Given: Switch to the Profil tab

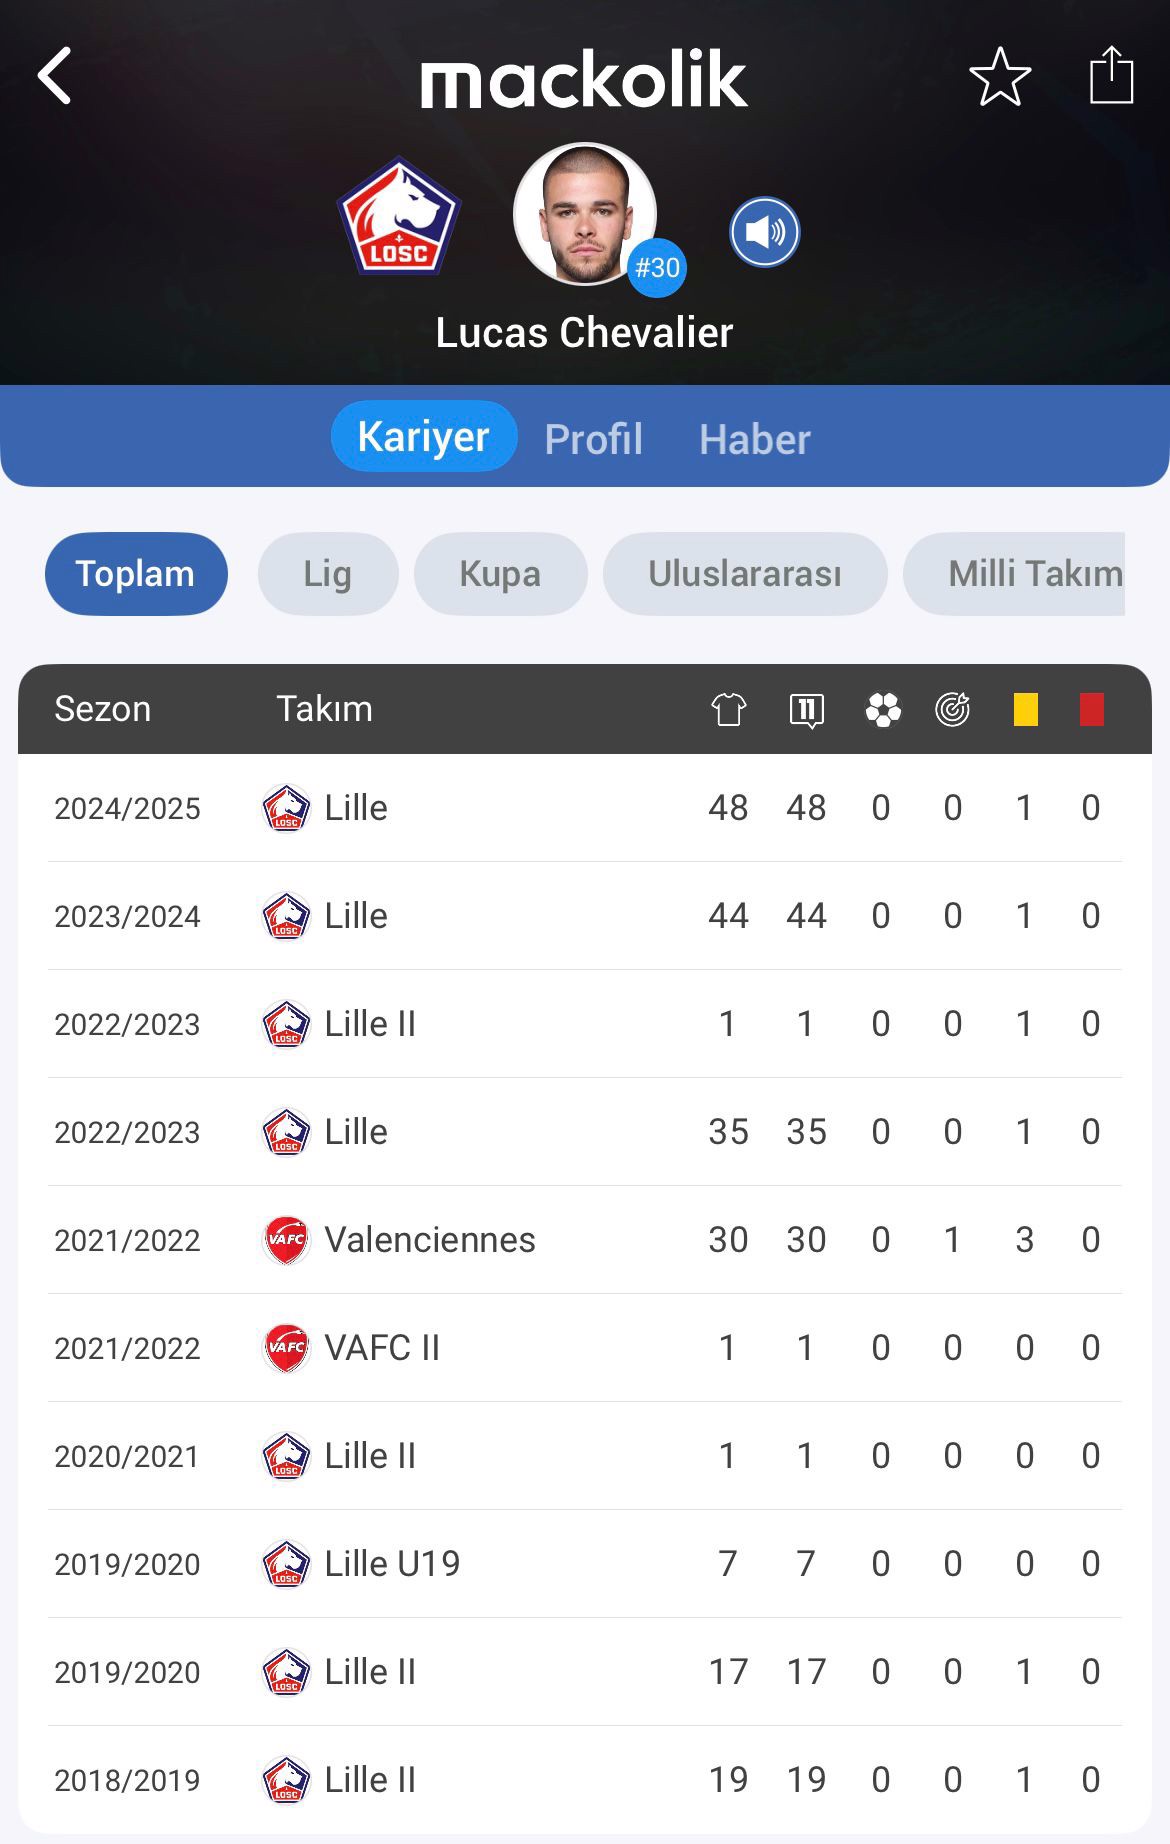Looking at the screenshot, I should pyautogui.click(x=594, y=439).
